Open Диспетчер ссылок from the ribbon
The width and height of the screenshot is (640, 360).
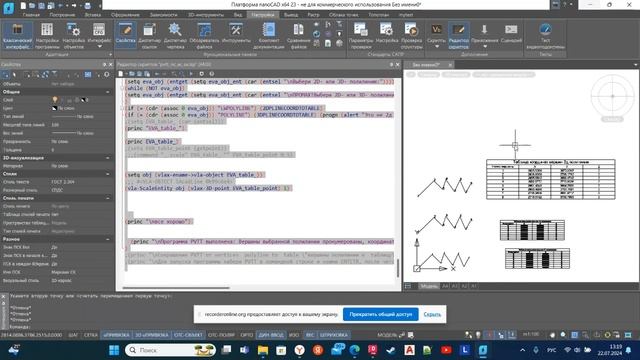tap(149, 36)
